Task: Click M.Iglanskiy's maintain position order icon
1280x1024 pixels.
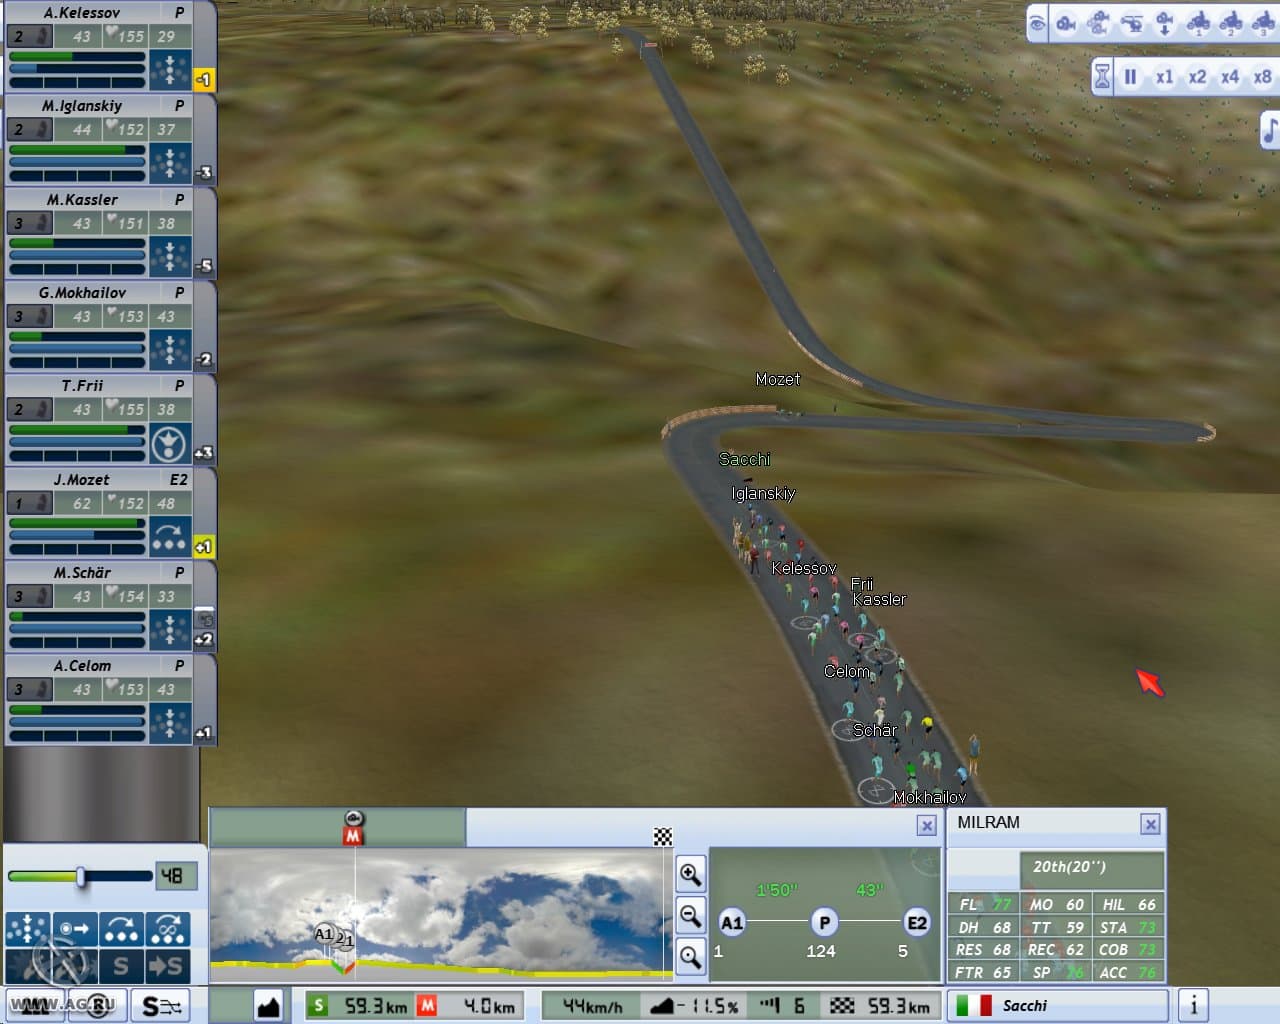Action: [x=170, y=162]
